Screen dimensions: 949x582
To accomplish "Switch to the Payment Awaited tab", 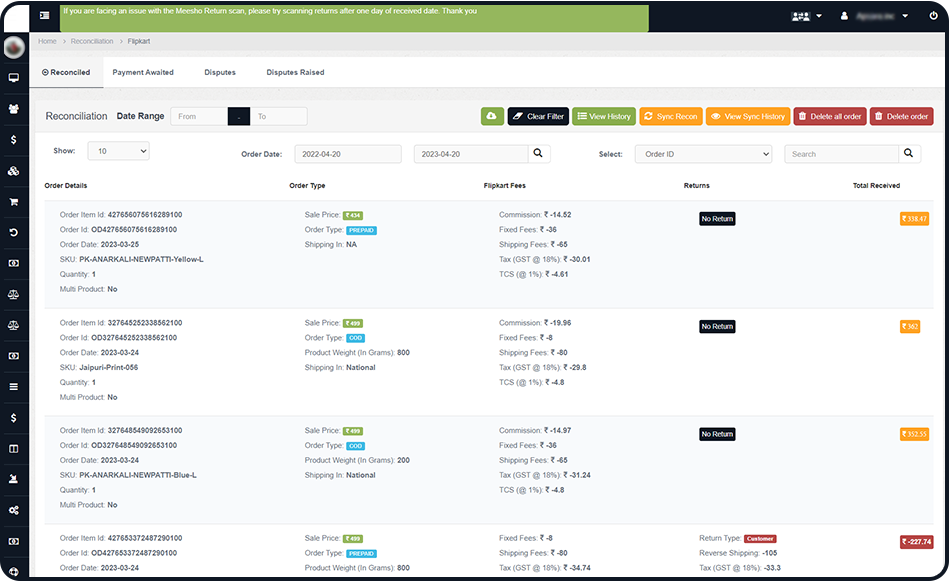I will click(143, 73).
